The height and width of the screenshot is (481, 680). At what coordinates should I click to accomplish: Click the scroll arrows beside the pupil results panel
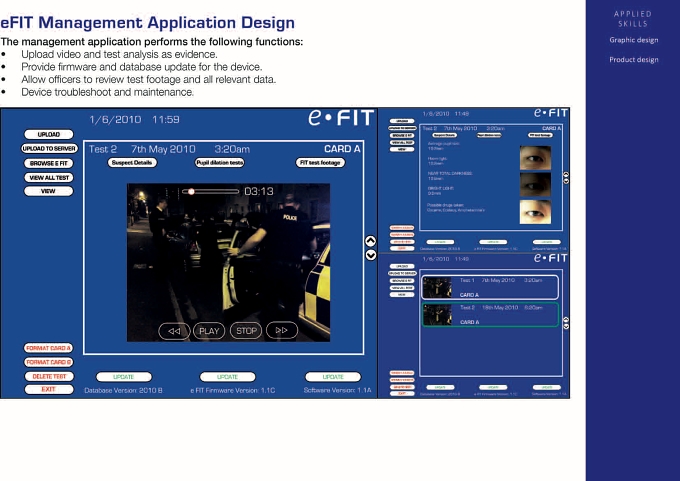coord(566,178)
